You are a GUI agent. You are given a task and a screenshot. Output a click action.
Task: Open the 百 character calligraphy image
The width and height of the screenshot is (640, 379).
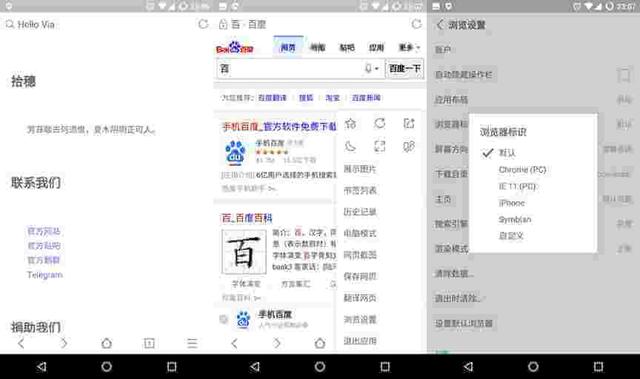244,252
